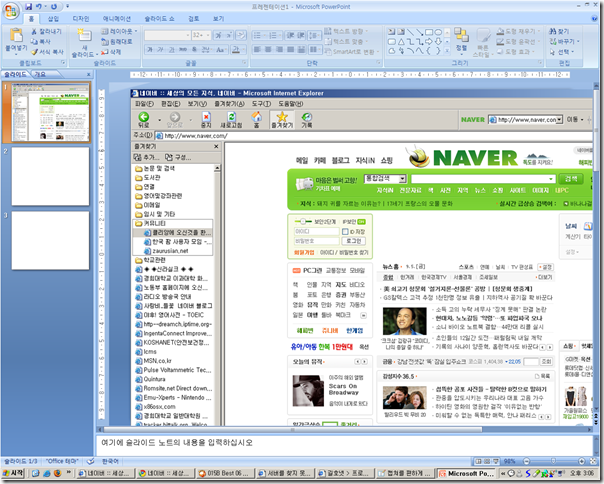This screenshot has height=484, width=604.
Task: Decrease the list indent level
Action: tap(290, 35)
